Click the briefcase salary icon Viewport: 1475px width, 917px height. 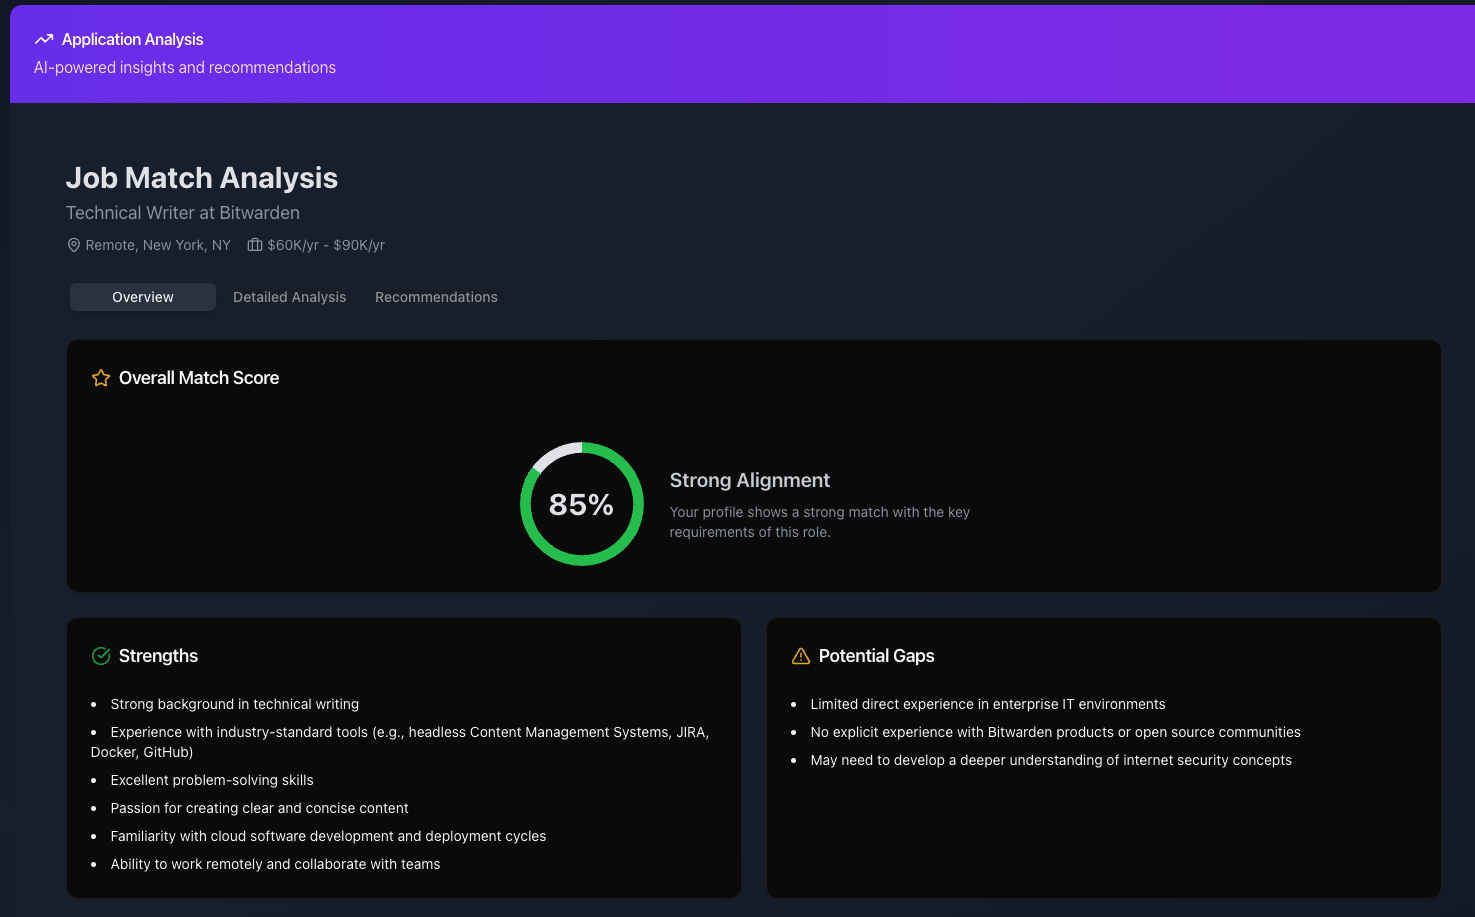(x=255, y=245)
